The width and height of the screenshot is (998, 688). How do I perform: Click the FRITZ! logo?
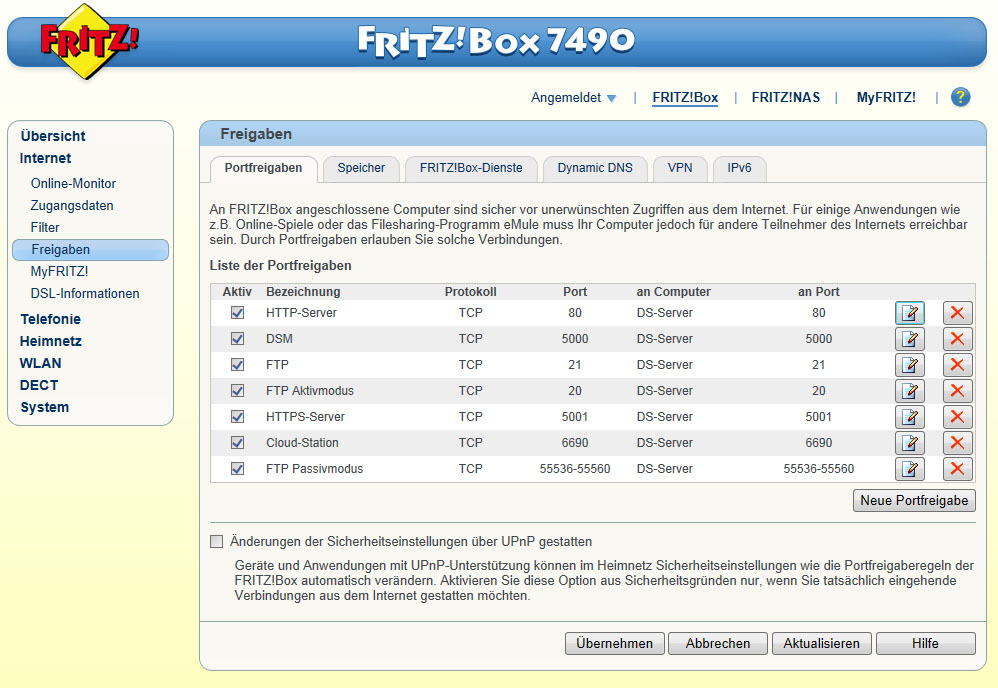(88, 41)
